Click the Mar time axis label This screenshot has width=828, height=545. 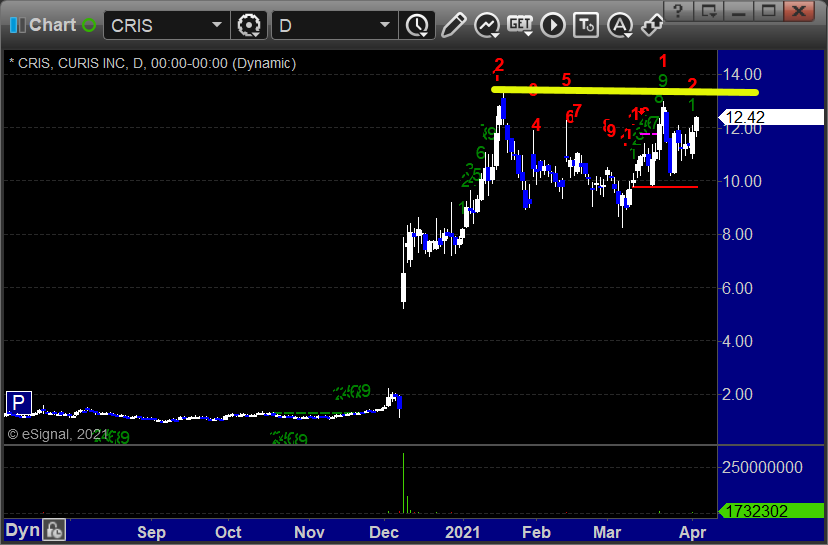click(x=607, y=532)
